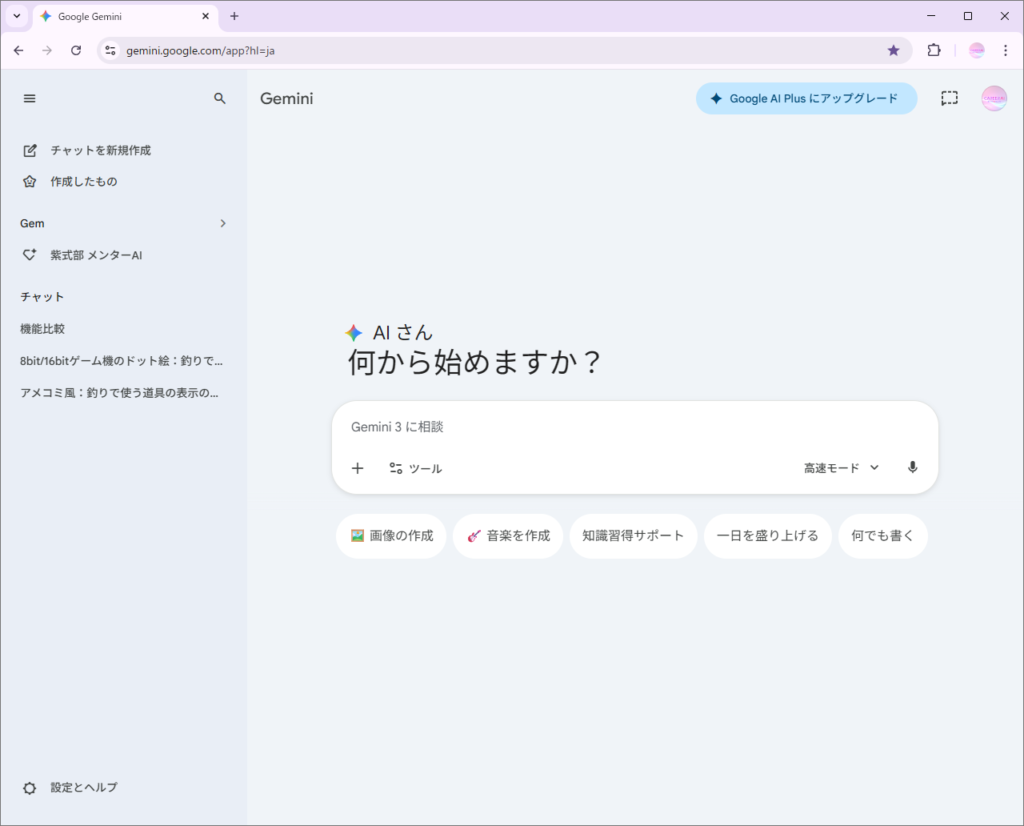Screen dimensions: 1024x826
Task: Click the temporary chat dashed bubble icon
Action: [x=949, y=98]
